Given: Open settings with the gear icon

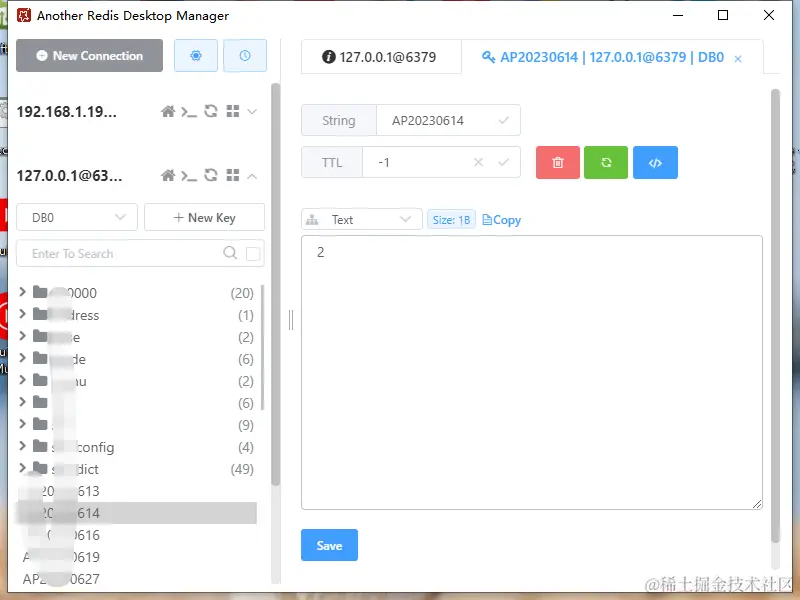Looking at the screenshot, I should click(x=196, y=56).
